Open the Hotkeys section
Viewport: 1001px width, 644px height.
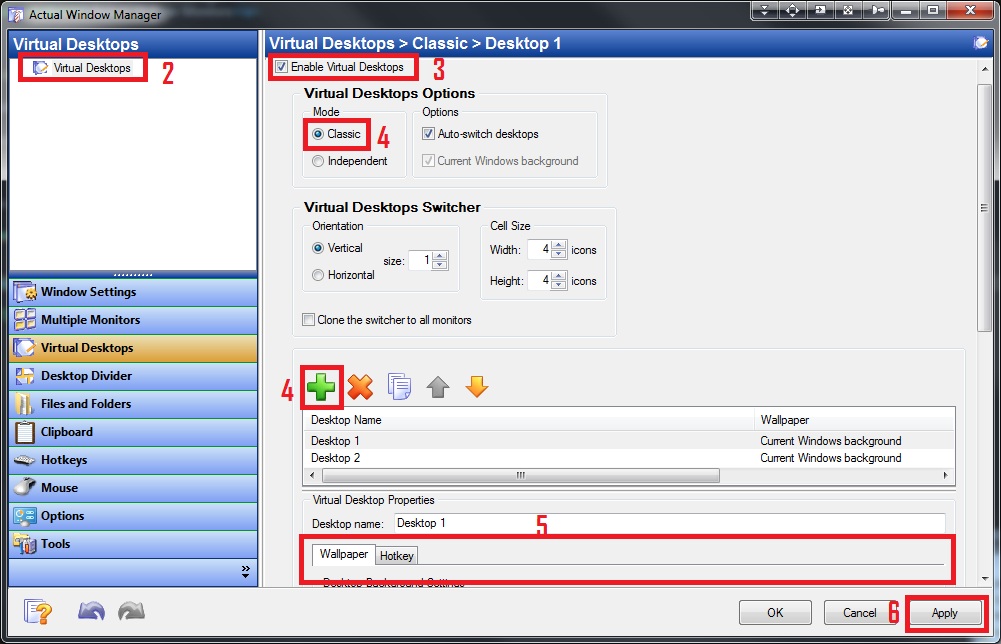133,460
